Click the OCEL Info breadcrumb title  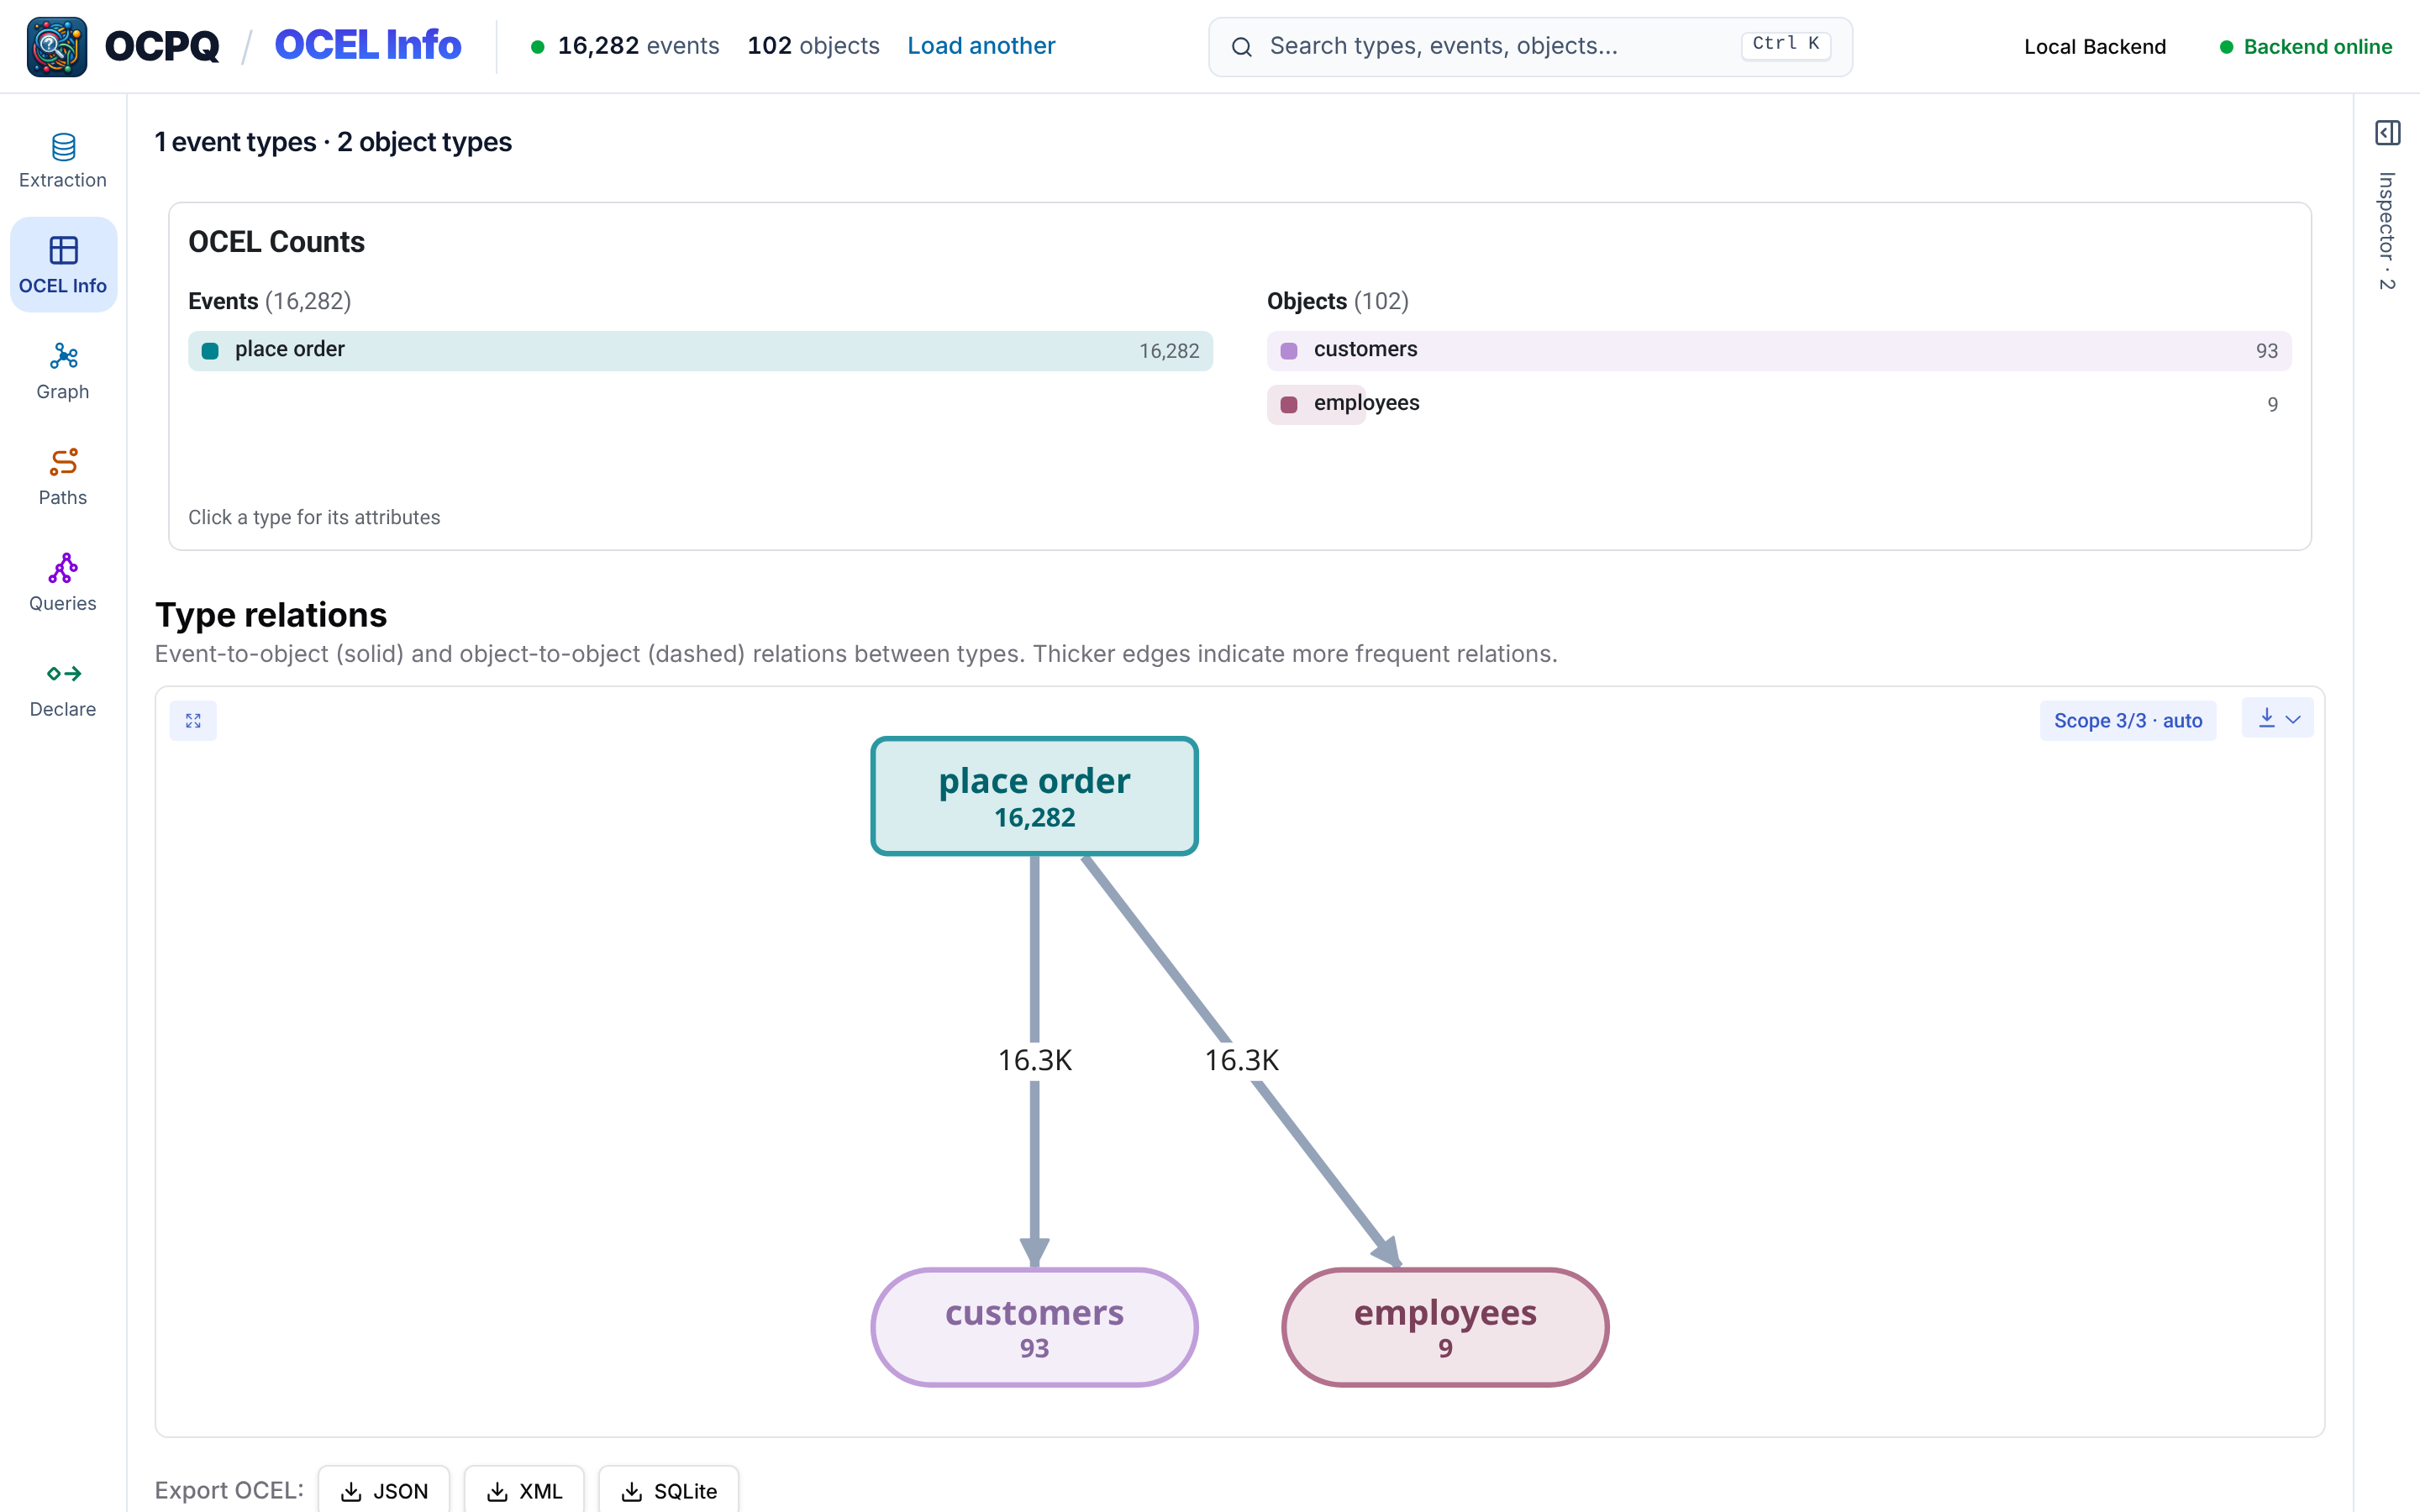coord(368,45)
